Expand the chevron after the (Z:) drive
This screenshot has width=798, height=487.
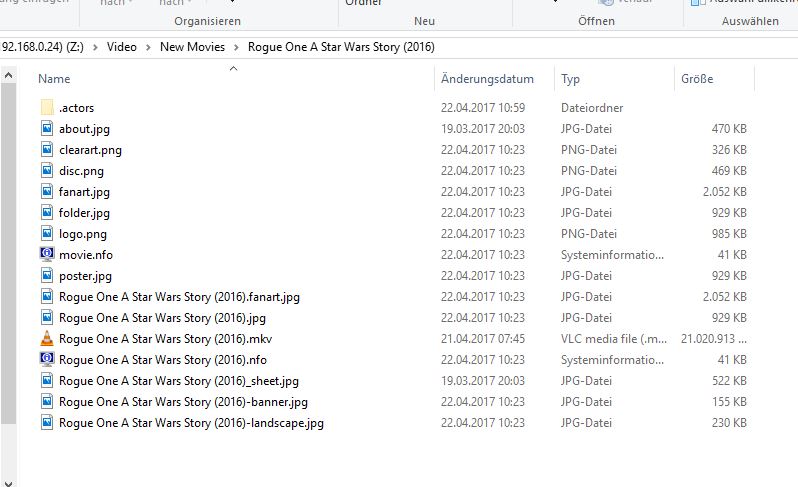(x=95, y=47)
